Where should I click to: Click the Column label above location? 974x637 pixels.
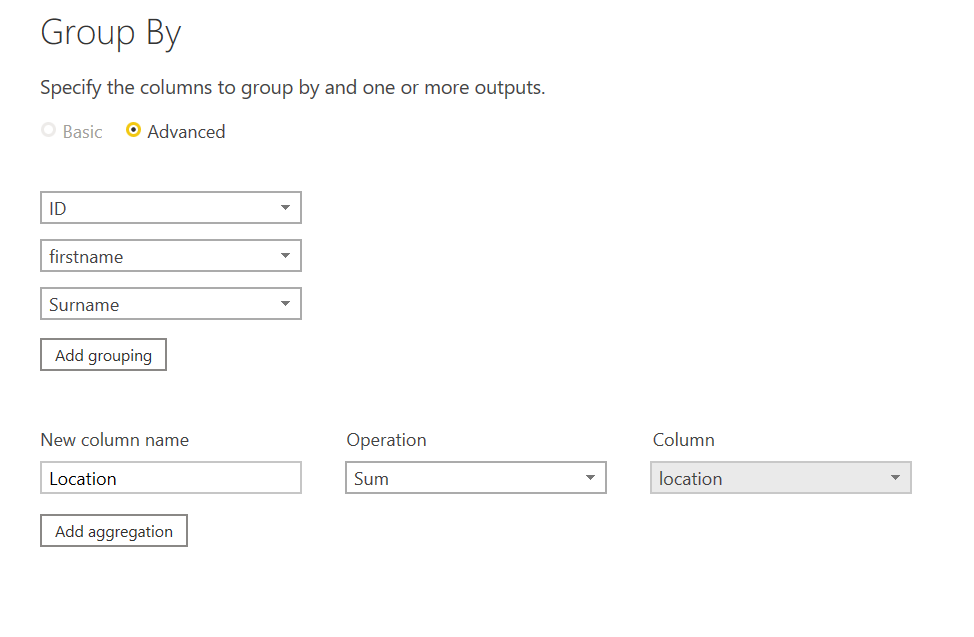click(683, 440)
